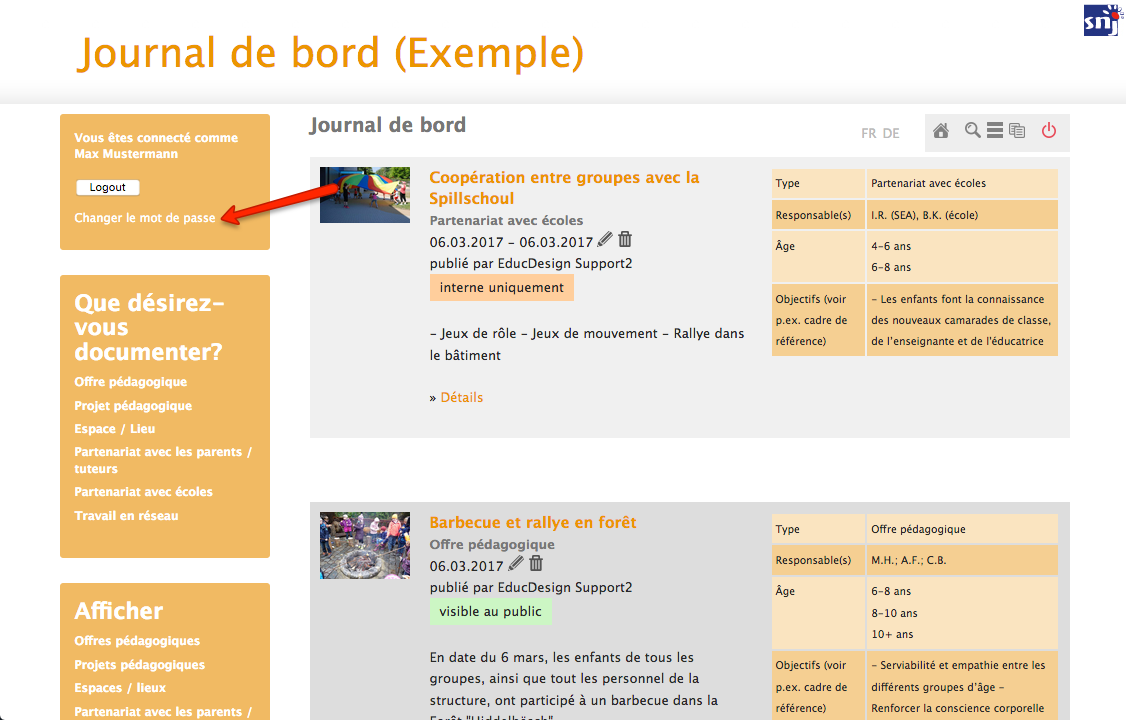Viewport: 1126px width, 720px height.
Task: Switch language to DE
Action: pyautogui.click(x=891, y=133)
